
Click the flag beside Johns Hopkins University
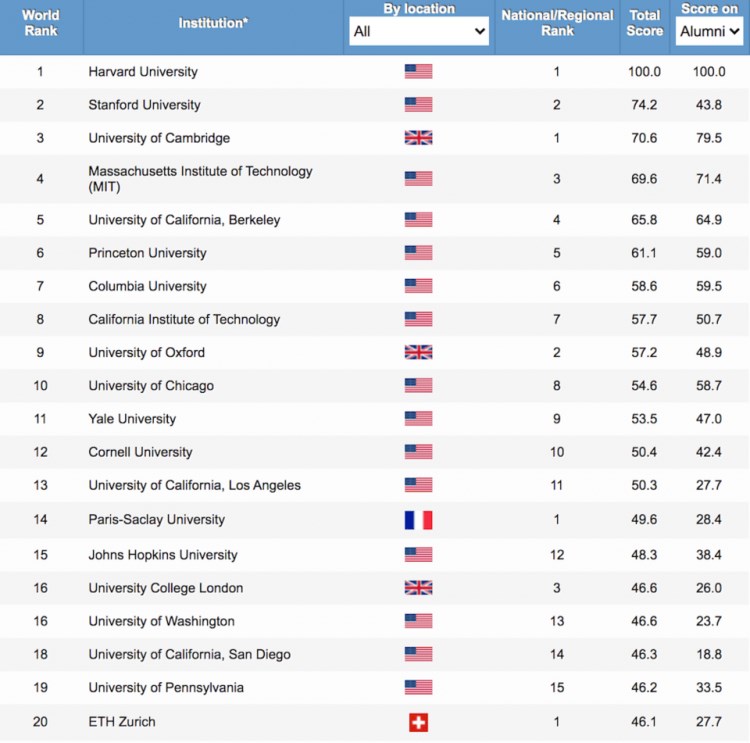pyautogui.click(x=419, y=554)
